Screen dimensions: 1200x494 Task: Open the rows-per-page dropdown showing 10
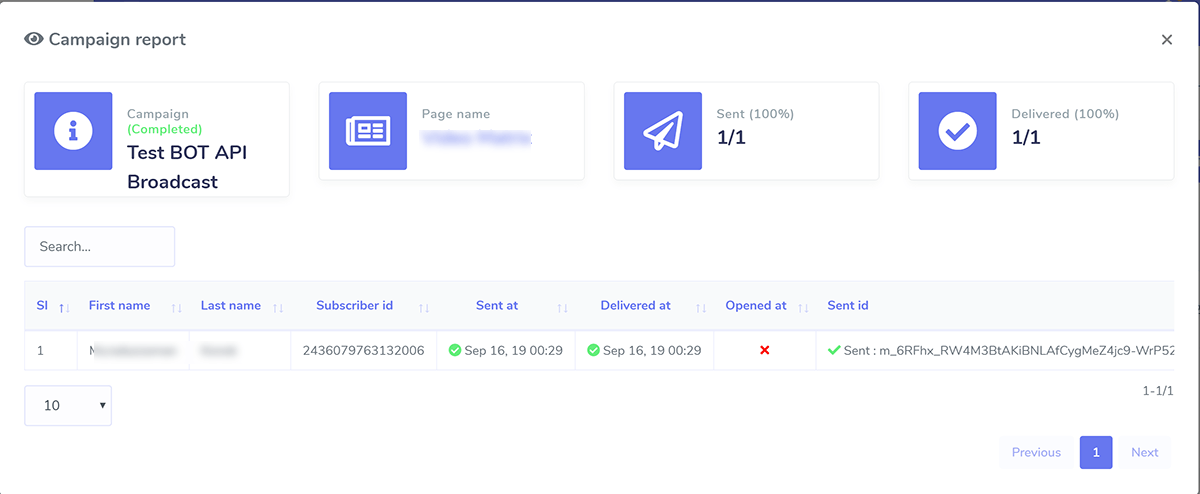coord(68,406)
